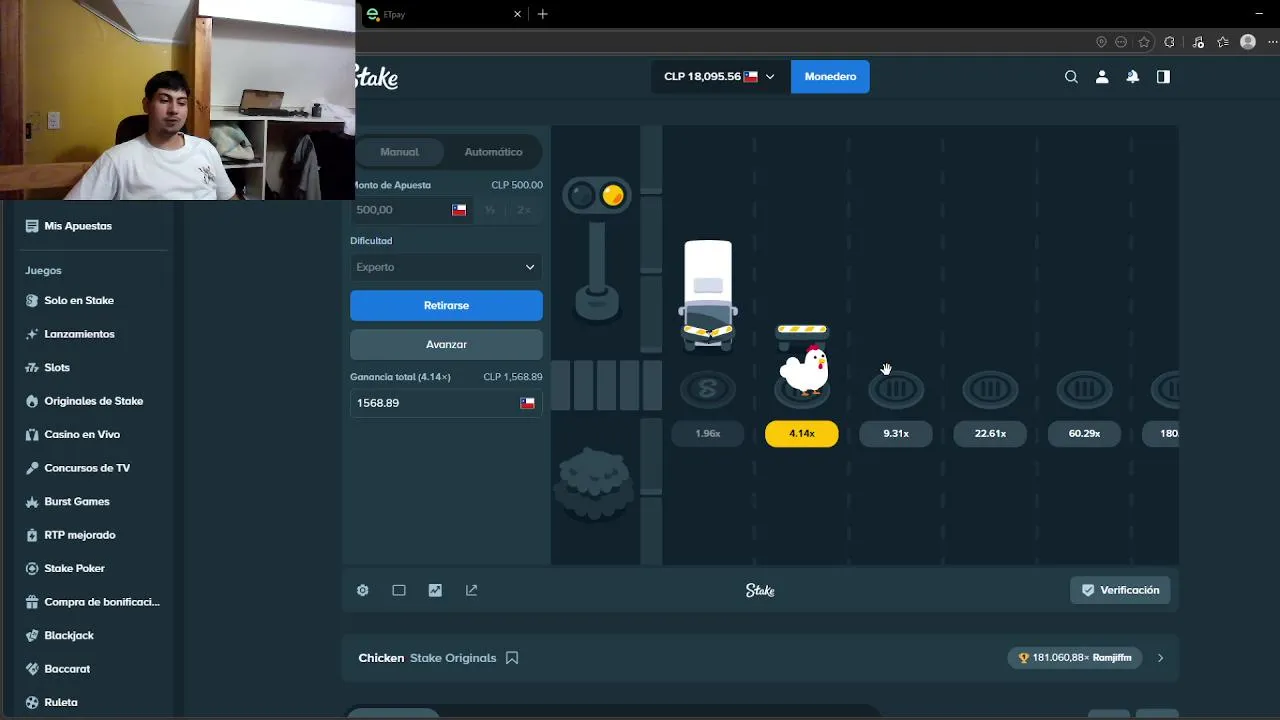This screenshot has height=720, width=1280.
Task: Click the next manhole tile above 9.31x
Action: [896, 390]
